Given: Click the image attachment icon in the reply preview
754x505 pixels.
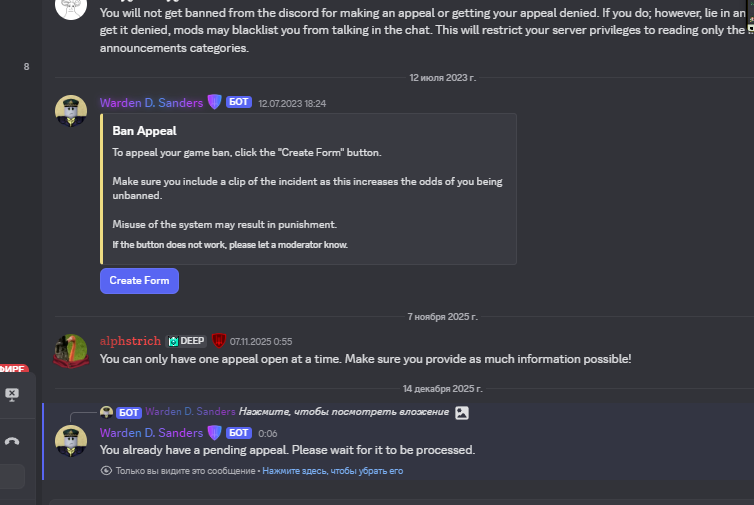Looking at the screenshot, I should (461, 412).
